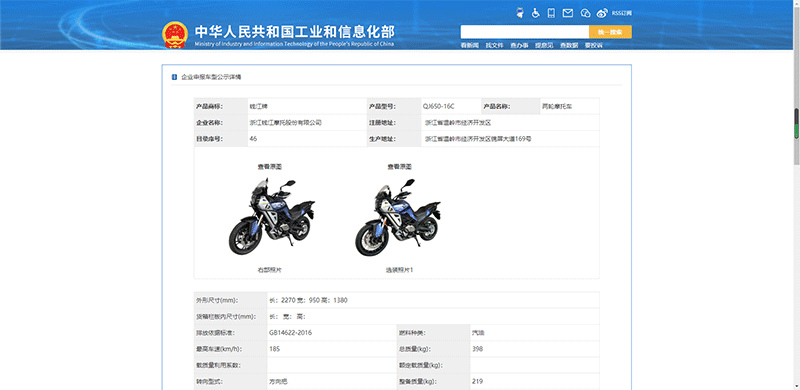Open the 右部照片 motorcycle thumbnail

click(271, 217)
